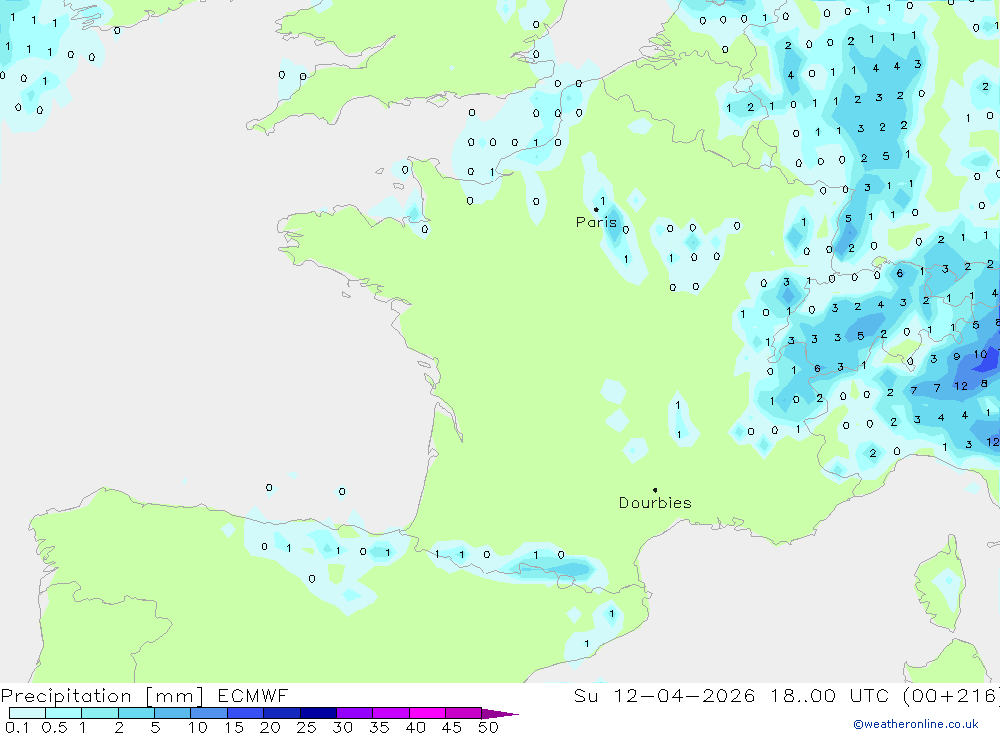Click the Dourbies location label
This screenshot has height=733, width=1000.
tap(655, 503)
